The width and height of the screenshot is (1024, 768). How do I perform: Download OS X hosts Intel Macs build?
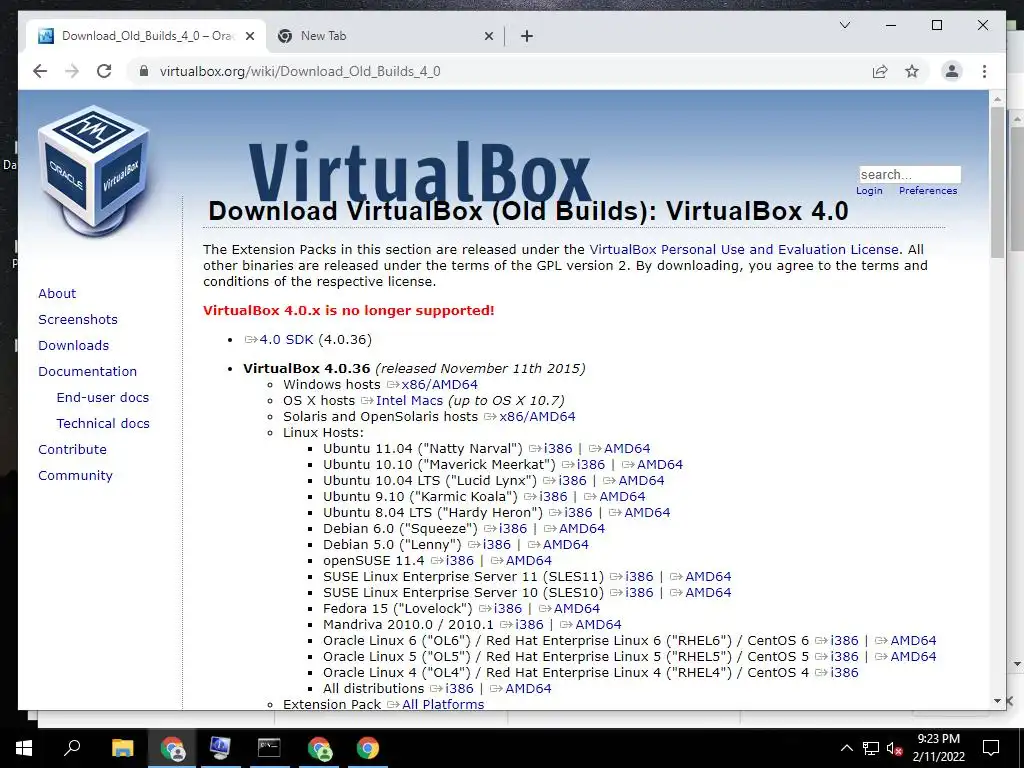tap(409, 400)
